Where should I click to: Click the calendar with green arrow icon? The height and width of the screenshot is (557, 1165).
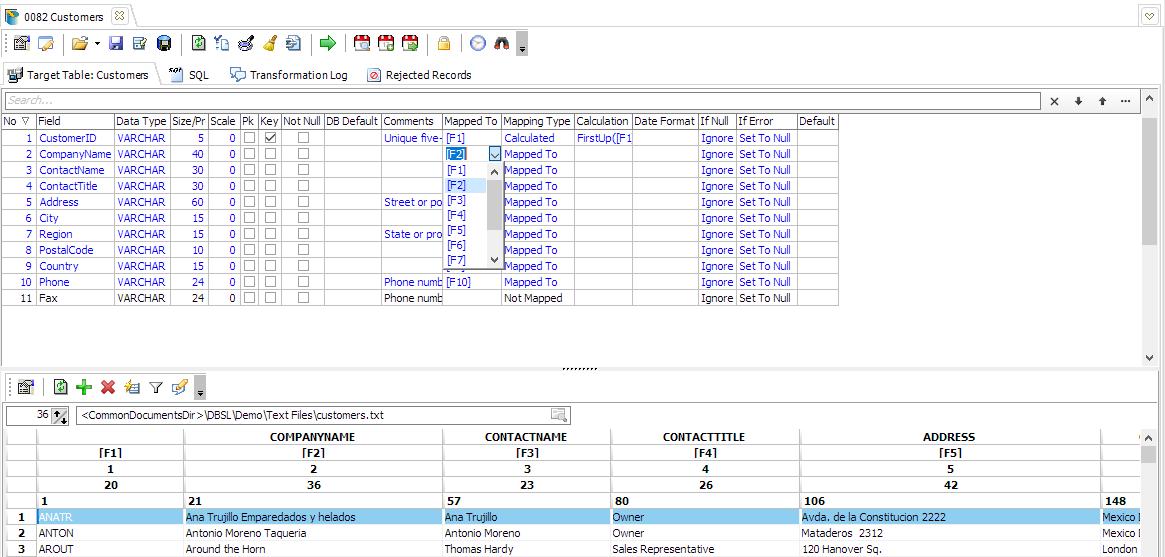coord(409,44)
